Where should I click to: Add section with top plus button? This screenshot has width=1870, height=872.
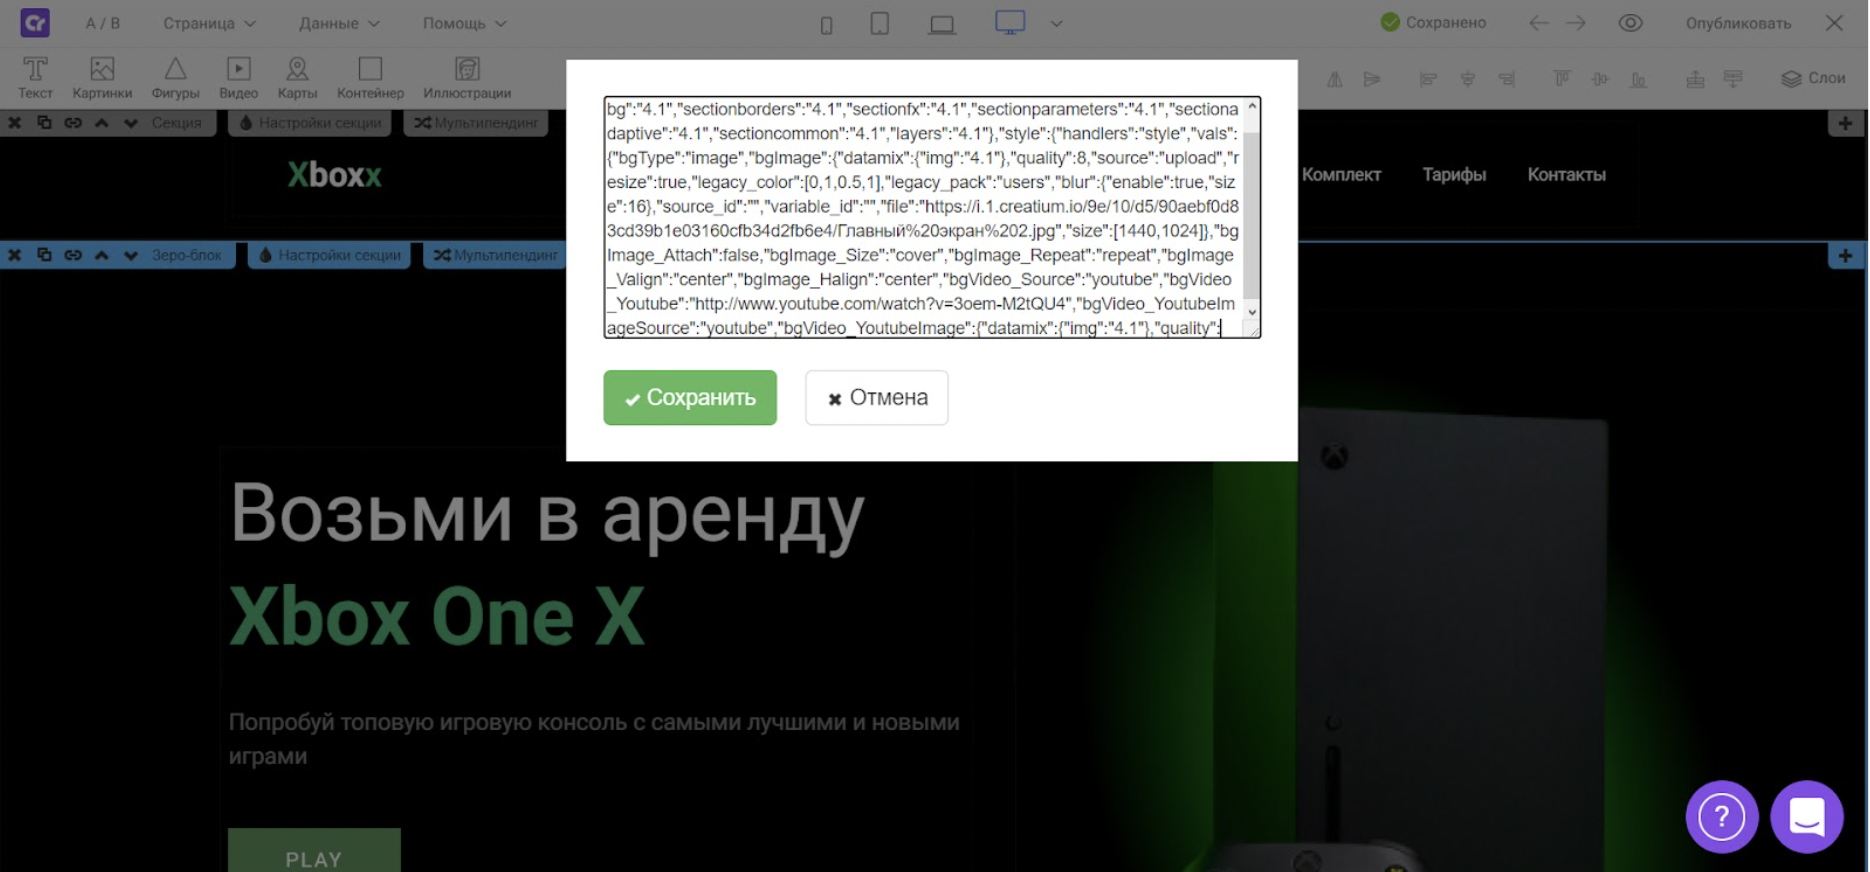coord(1845,123)
